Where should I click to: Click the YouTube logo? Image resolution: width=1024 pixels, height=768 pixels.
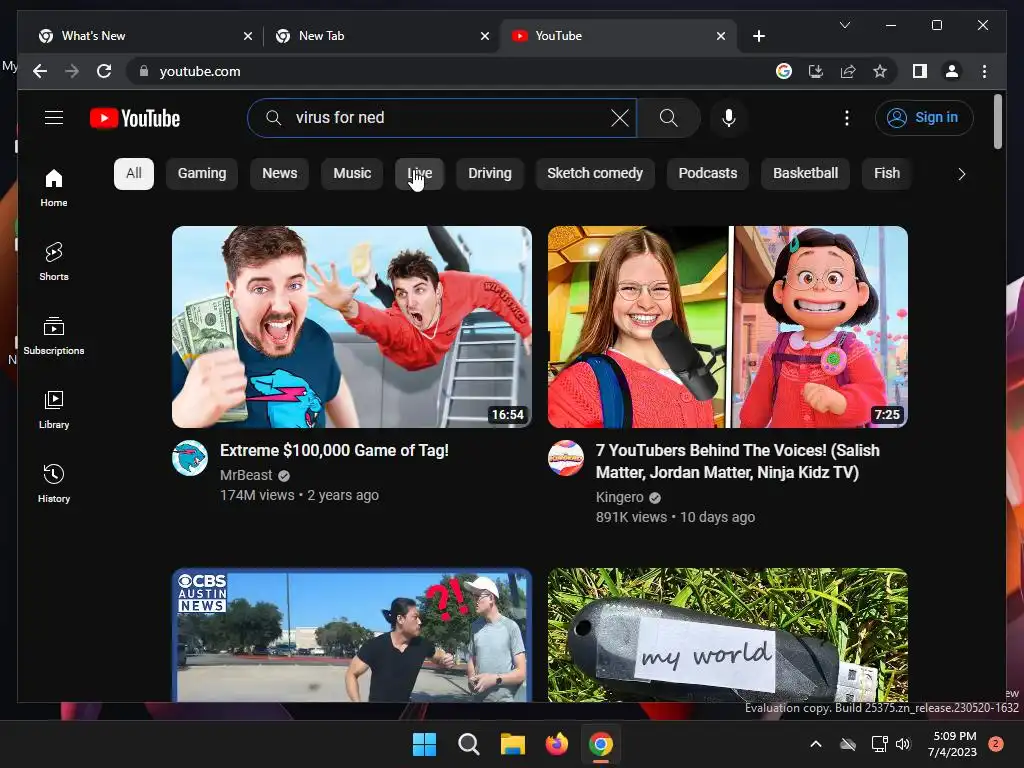coord(135,118)
